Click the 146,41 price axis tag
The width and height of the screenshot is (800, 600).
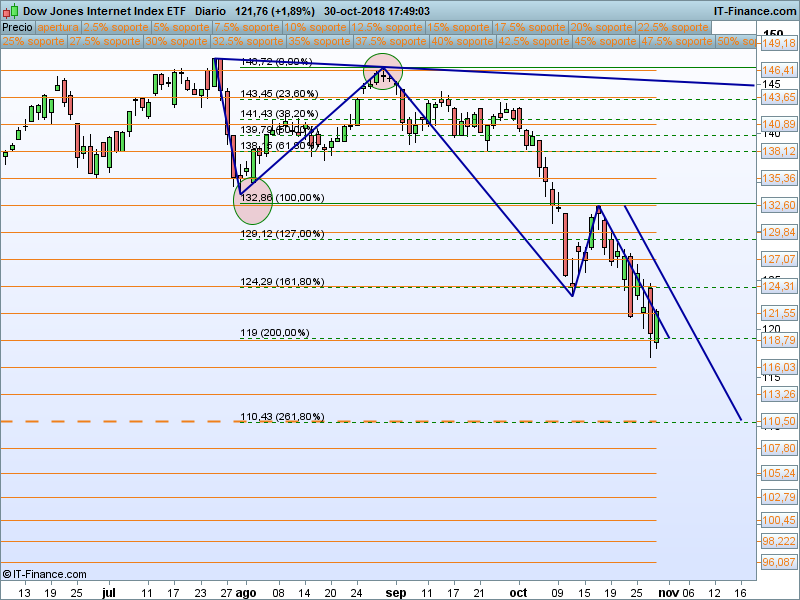[779, 70]
